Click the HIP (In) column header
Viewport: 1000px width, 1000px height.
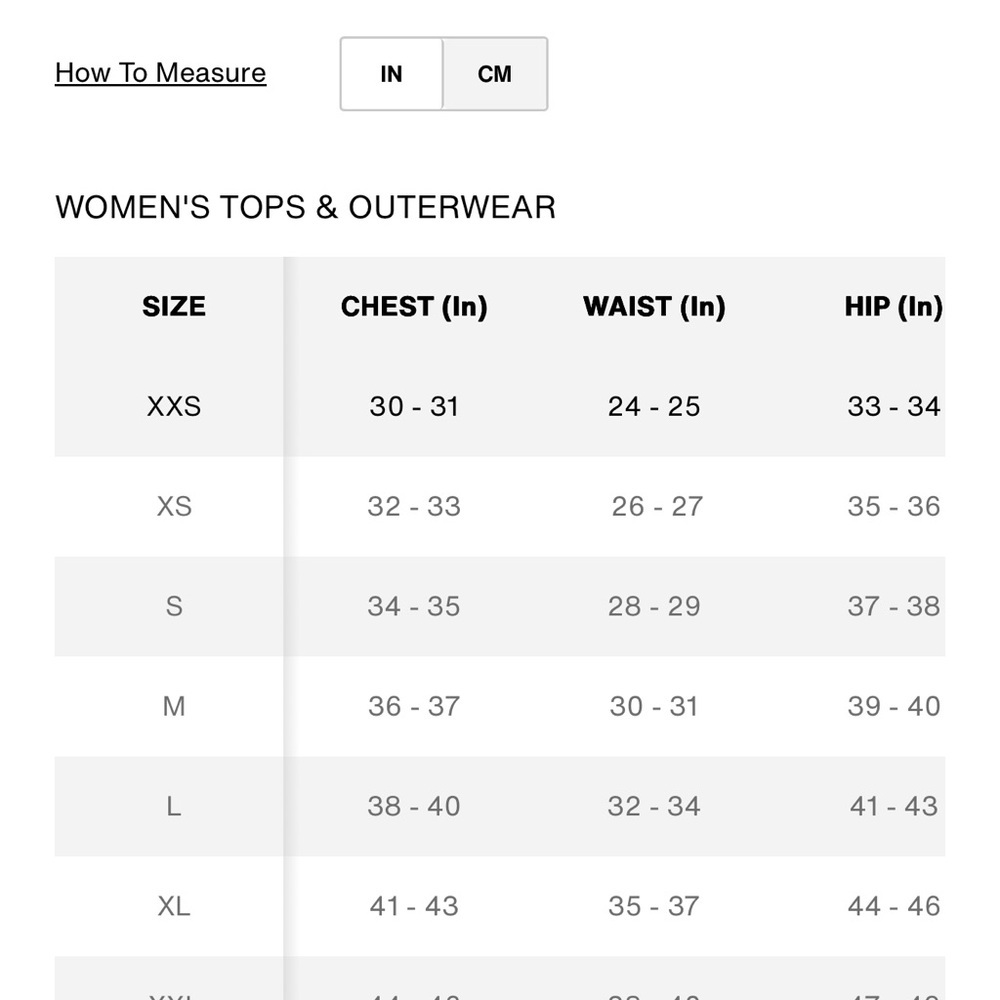coord(893,307)
